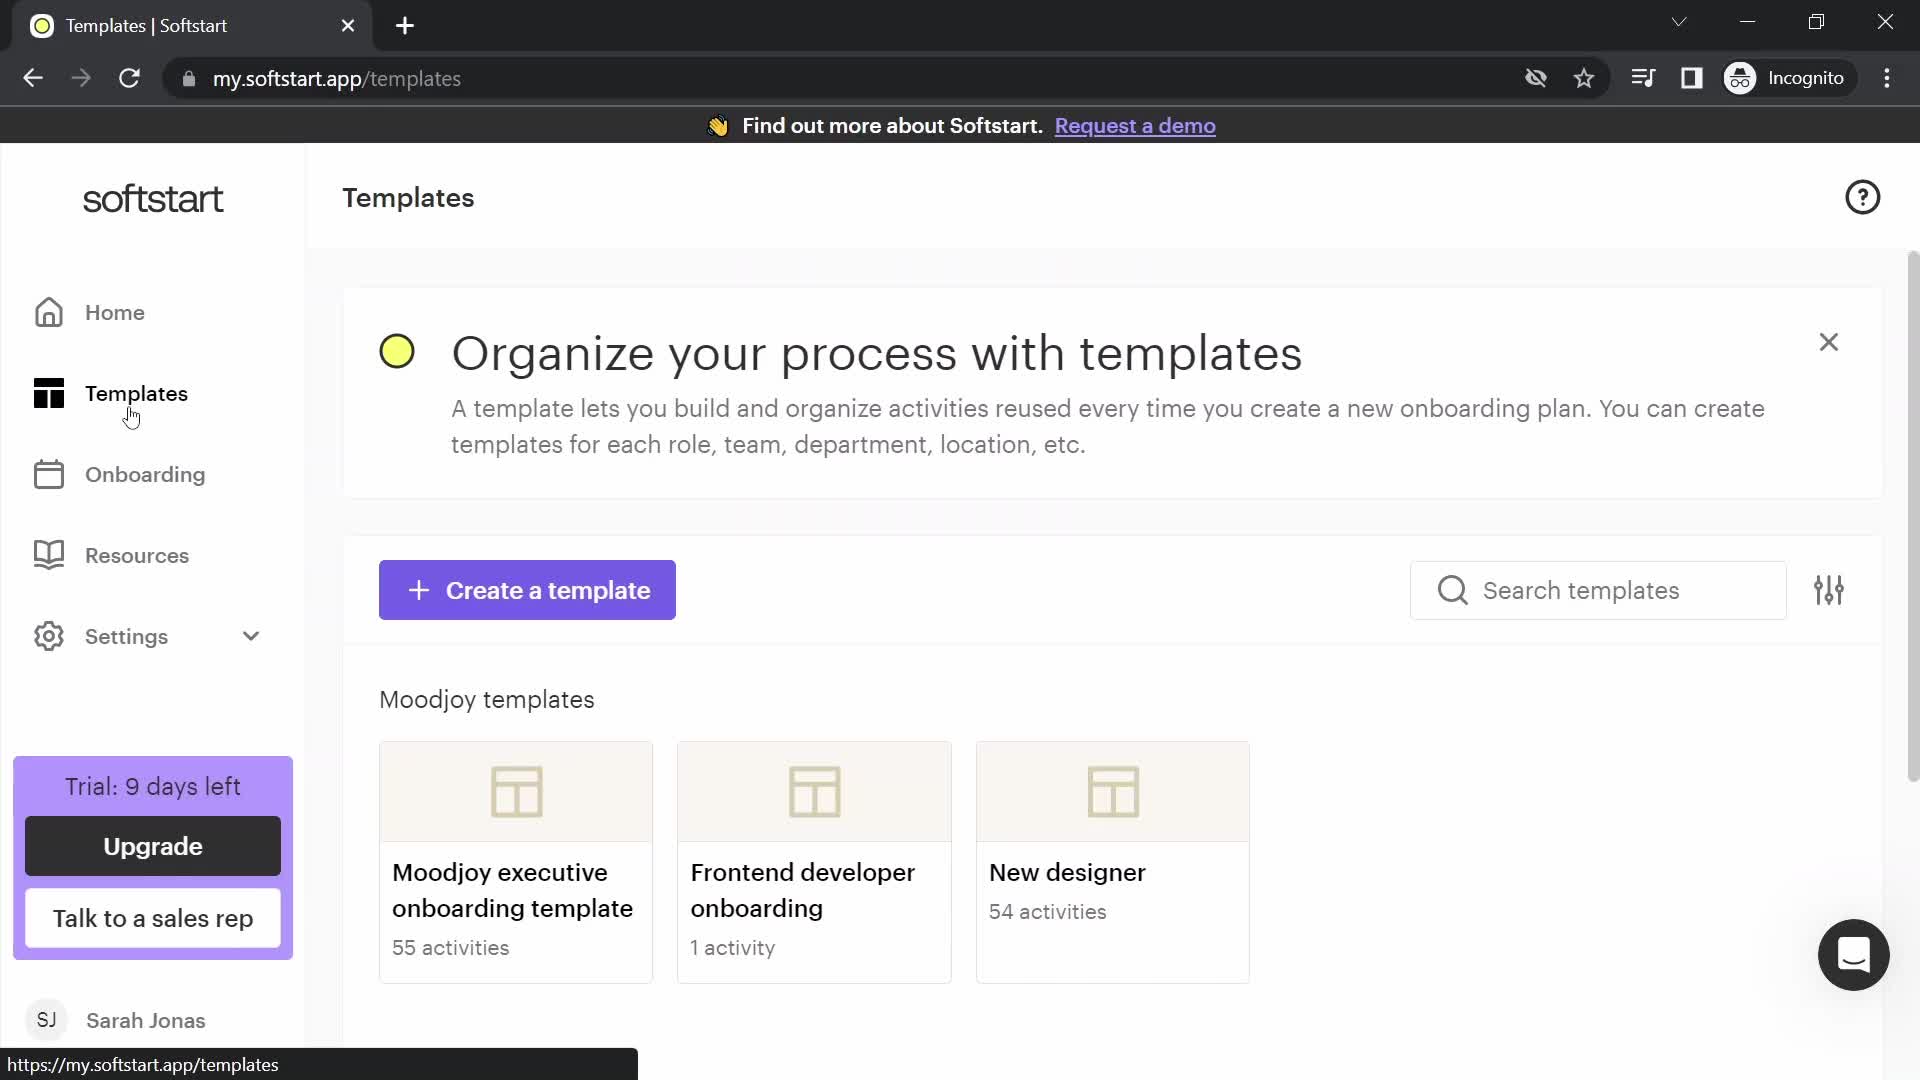
Task: Select the Templates | Softstart tab
Action: pyautogui.click(x=193, y=26)
